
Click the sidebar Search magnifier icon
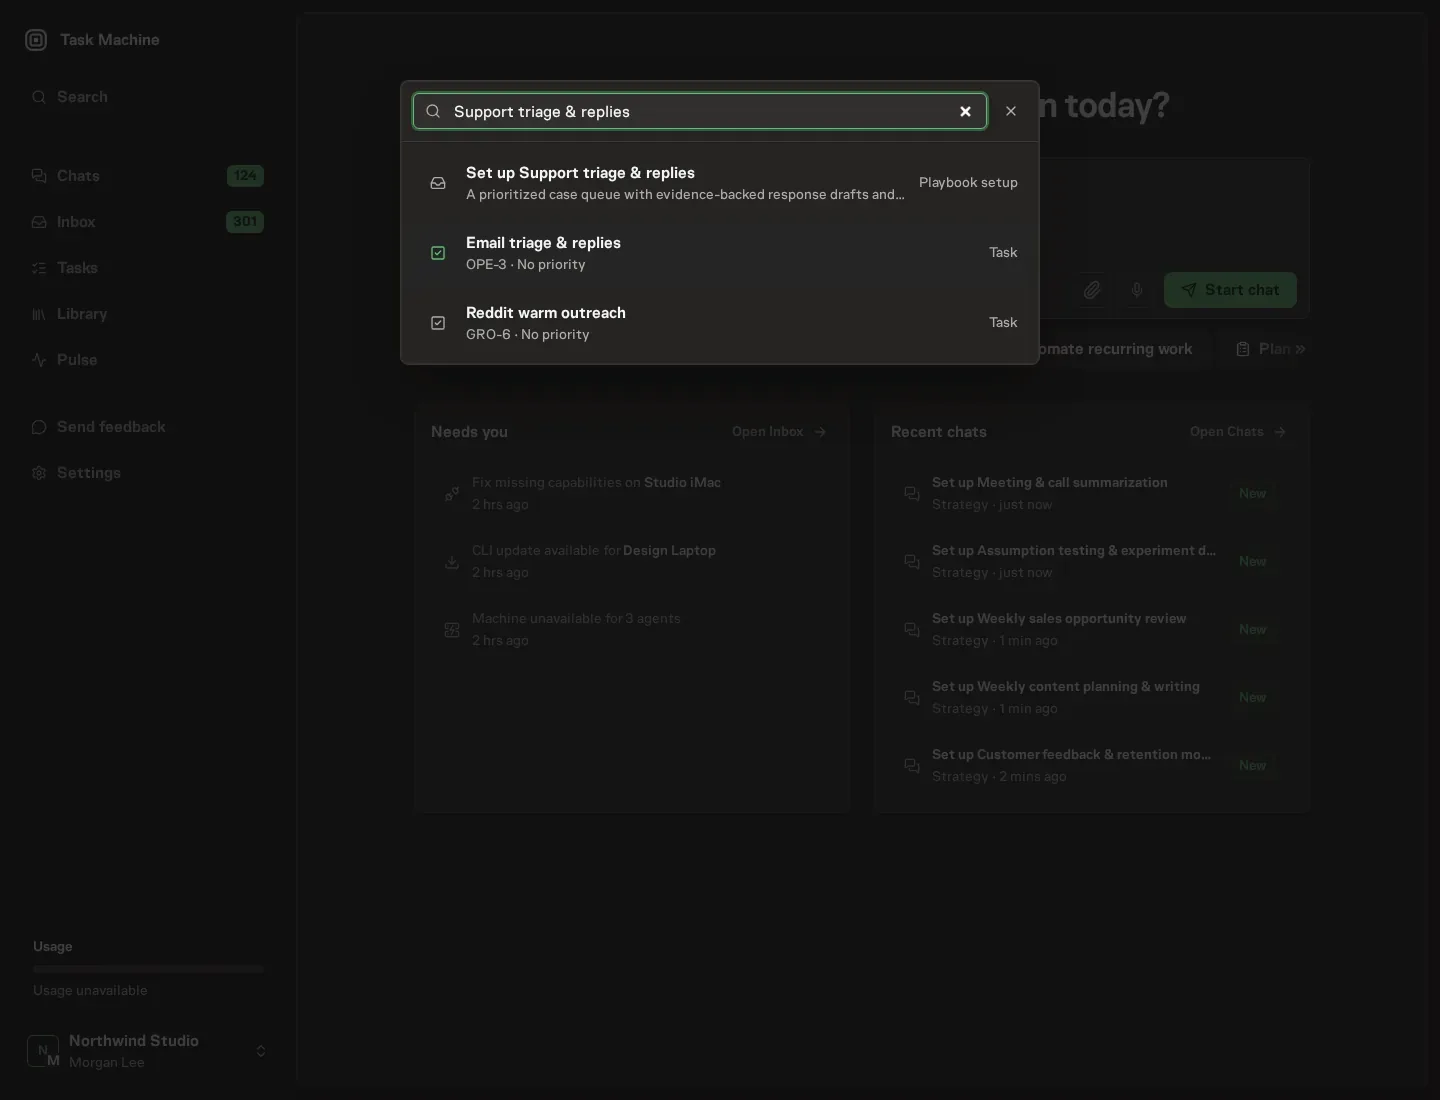(x=39, y=97)
